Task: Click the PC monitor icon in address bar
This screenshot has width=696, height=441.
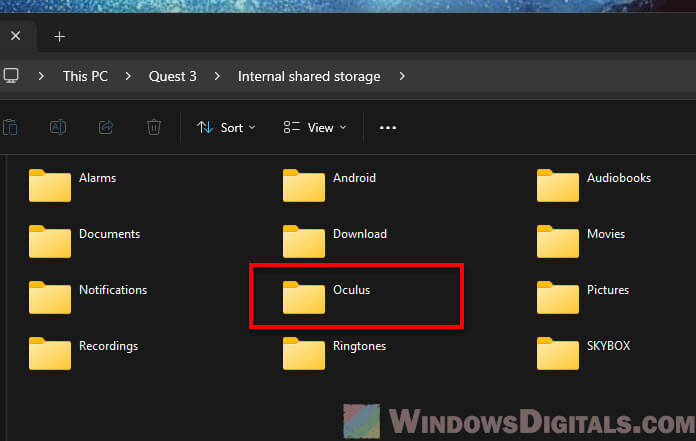Action: (11, 76)
